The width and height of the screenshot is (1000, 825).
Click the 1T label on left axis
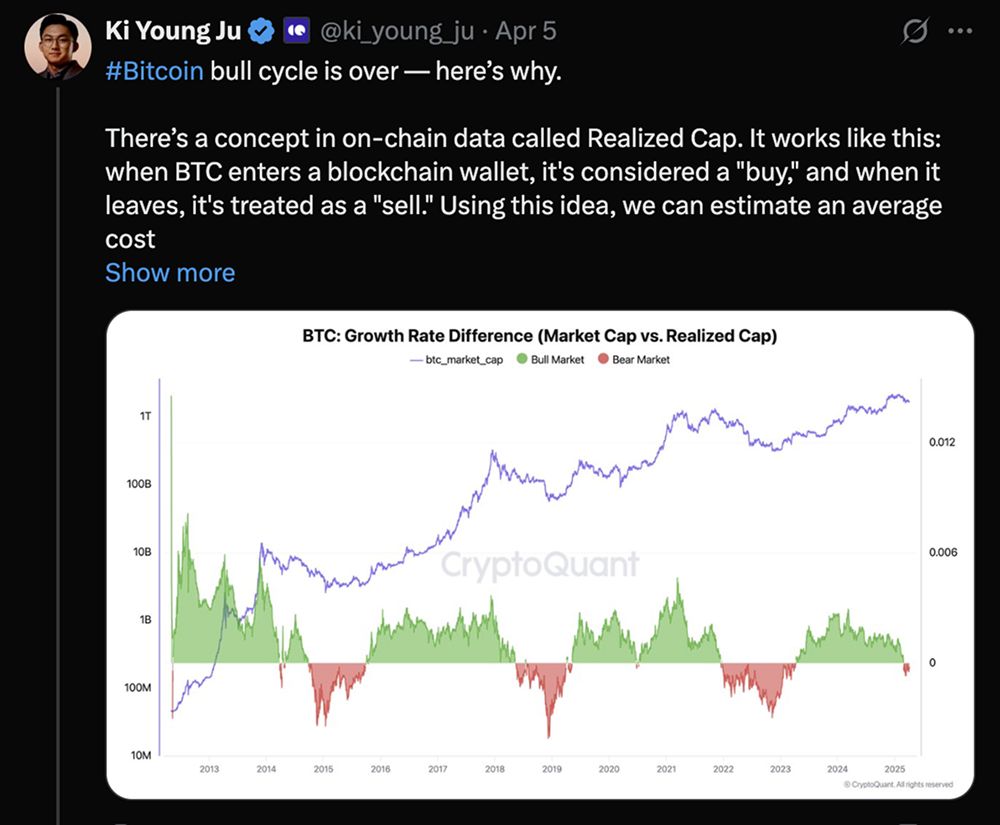pyautogui.click(x=145, y=415)
